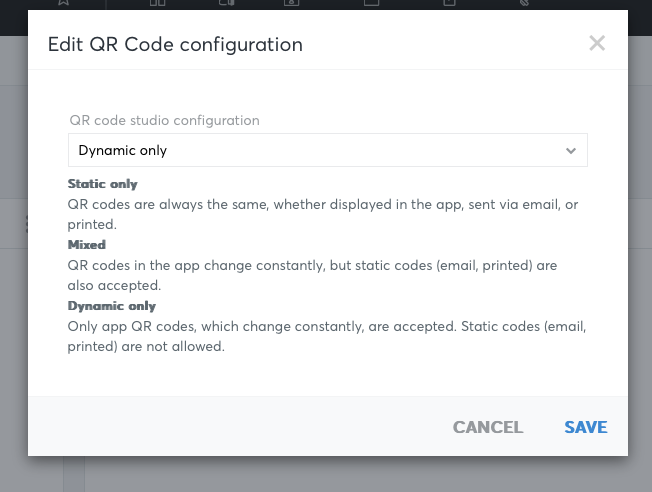Screen dimensions: 652x492
Task: Save the QR code configuration
Action: click(x=585, y=427)
